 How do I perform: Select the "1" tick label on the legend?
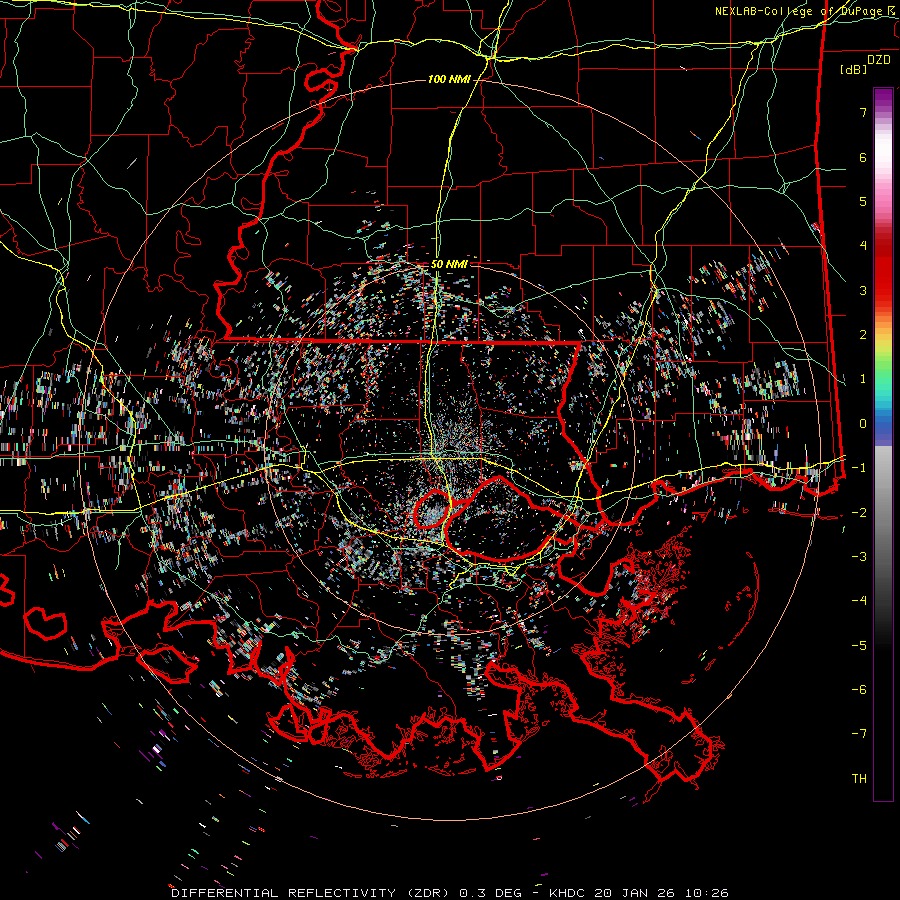863,379
